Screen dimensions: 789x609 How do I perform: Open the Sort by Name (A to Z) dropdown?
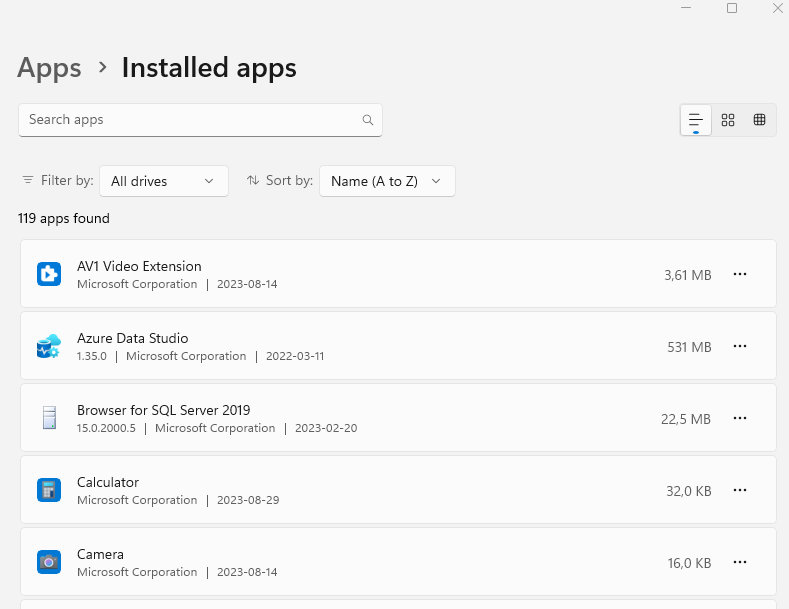[x=387, y=181]
